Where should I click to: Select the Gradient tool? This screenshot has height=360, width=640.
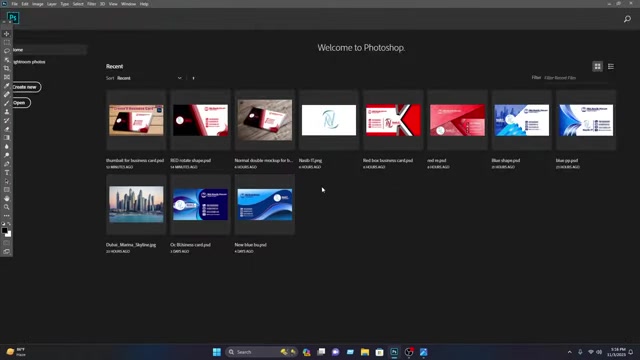(7, 138)
